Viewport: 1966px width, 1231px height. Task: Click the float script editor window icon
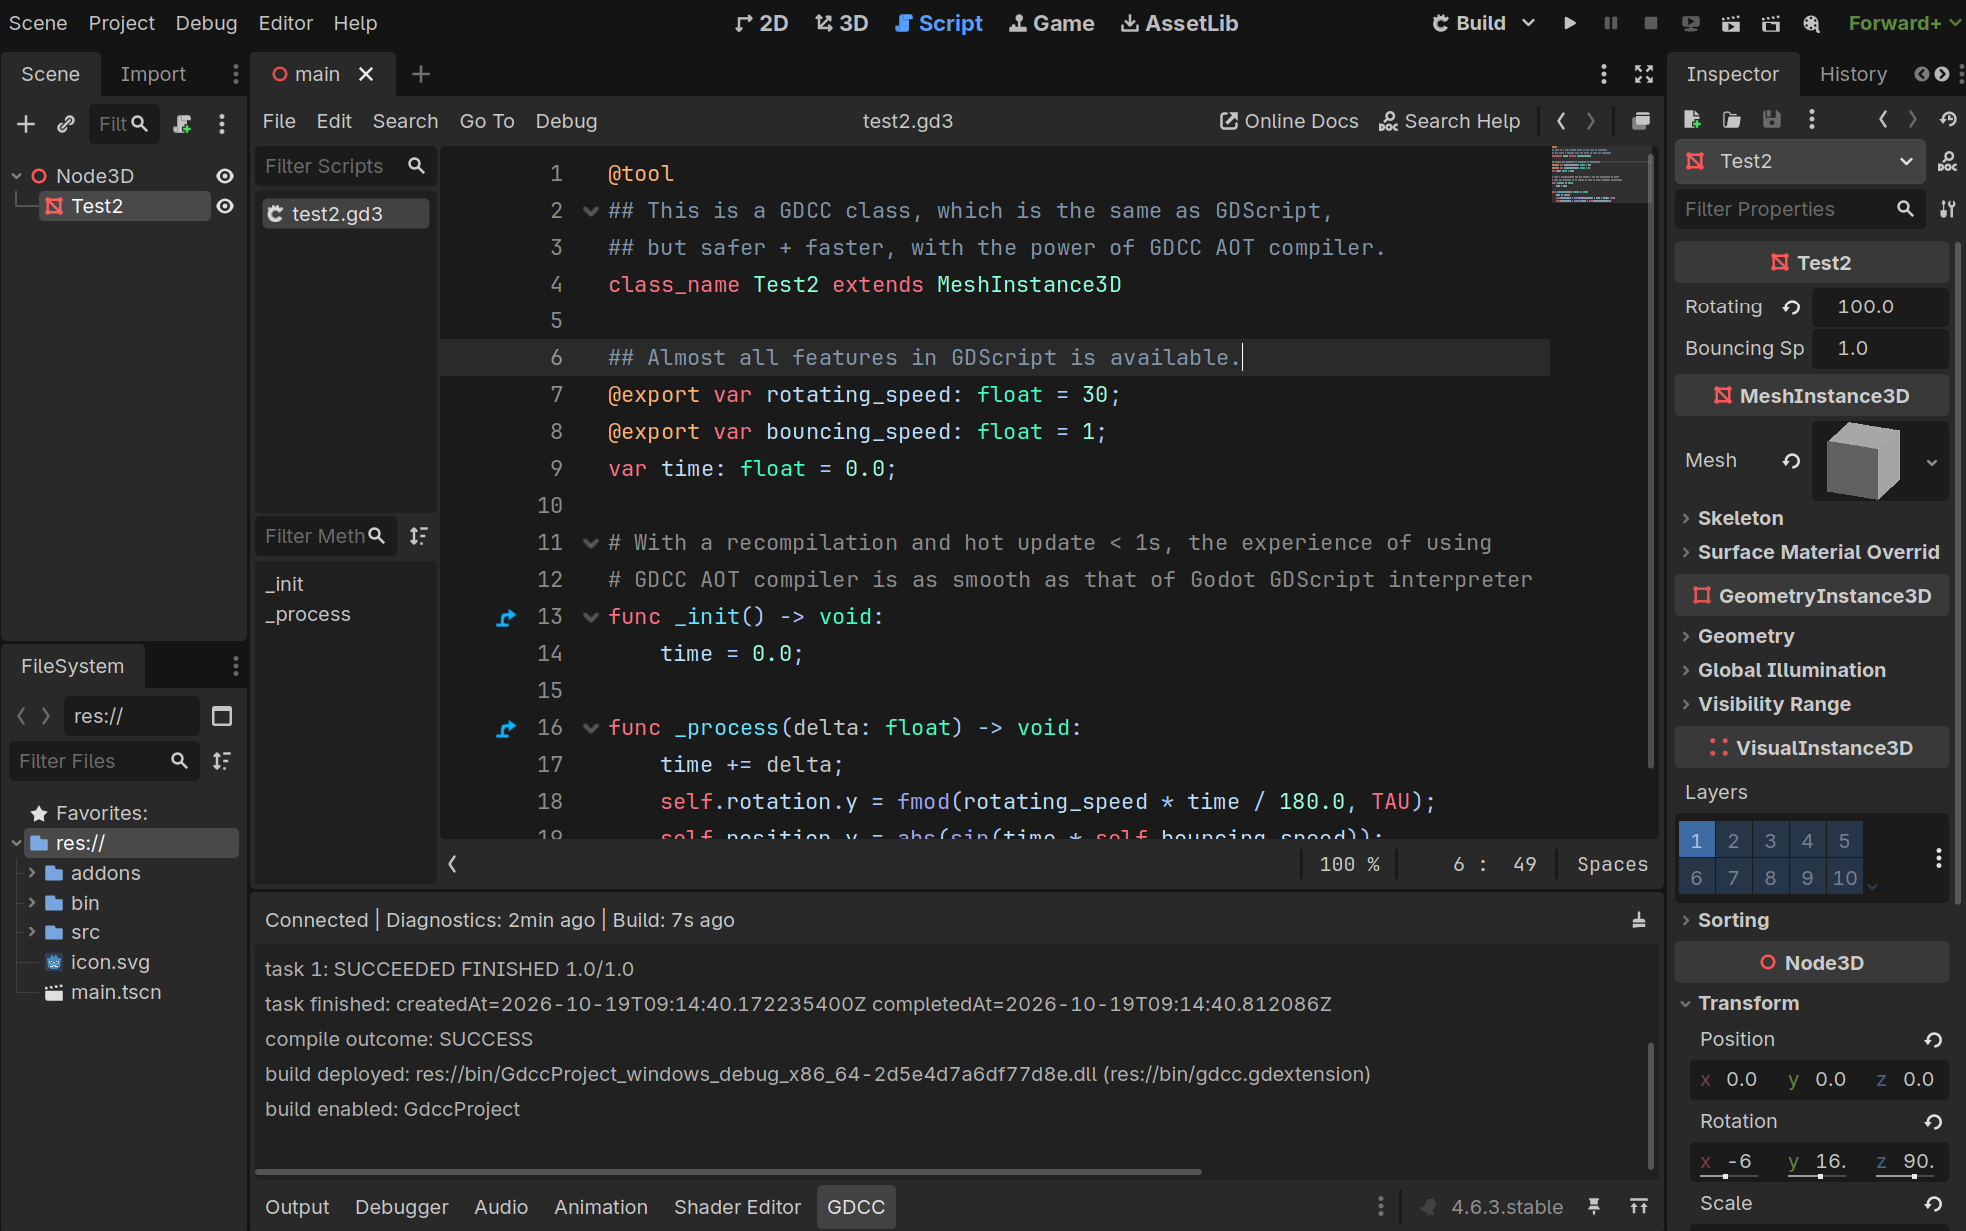pyautogui.click(x=1641, y=121)
